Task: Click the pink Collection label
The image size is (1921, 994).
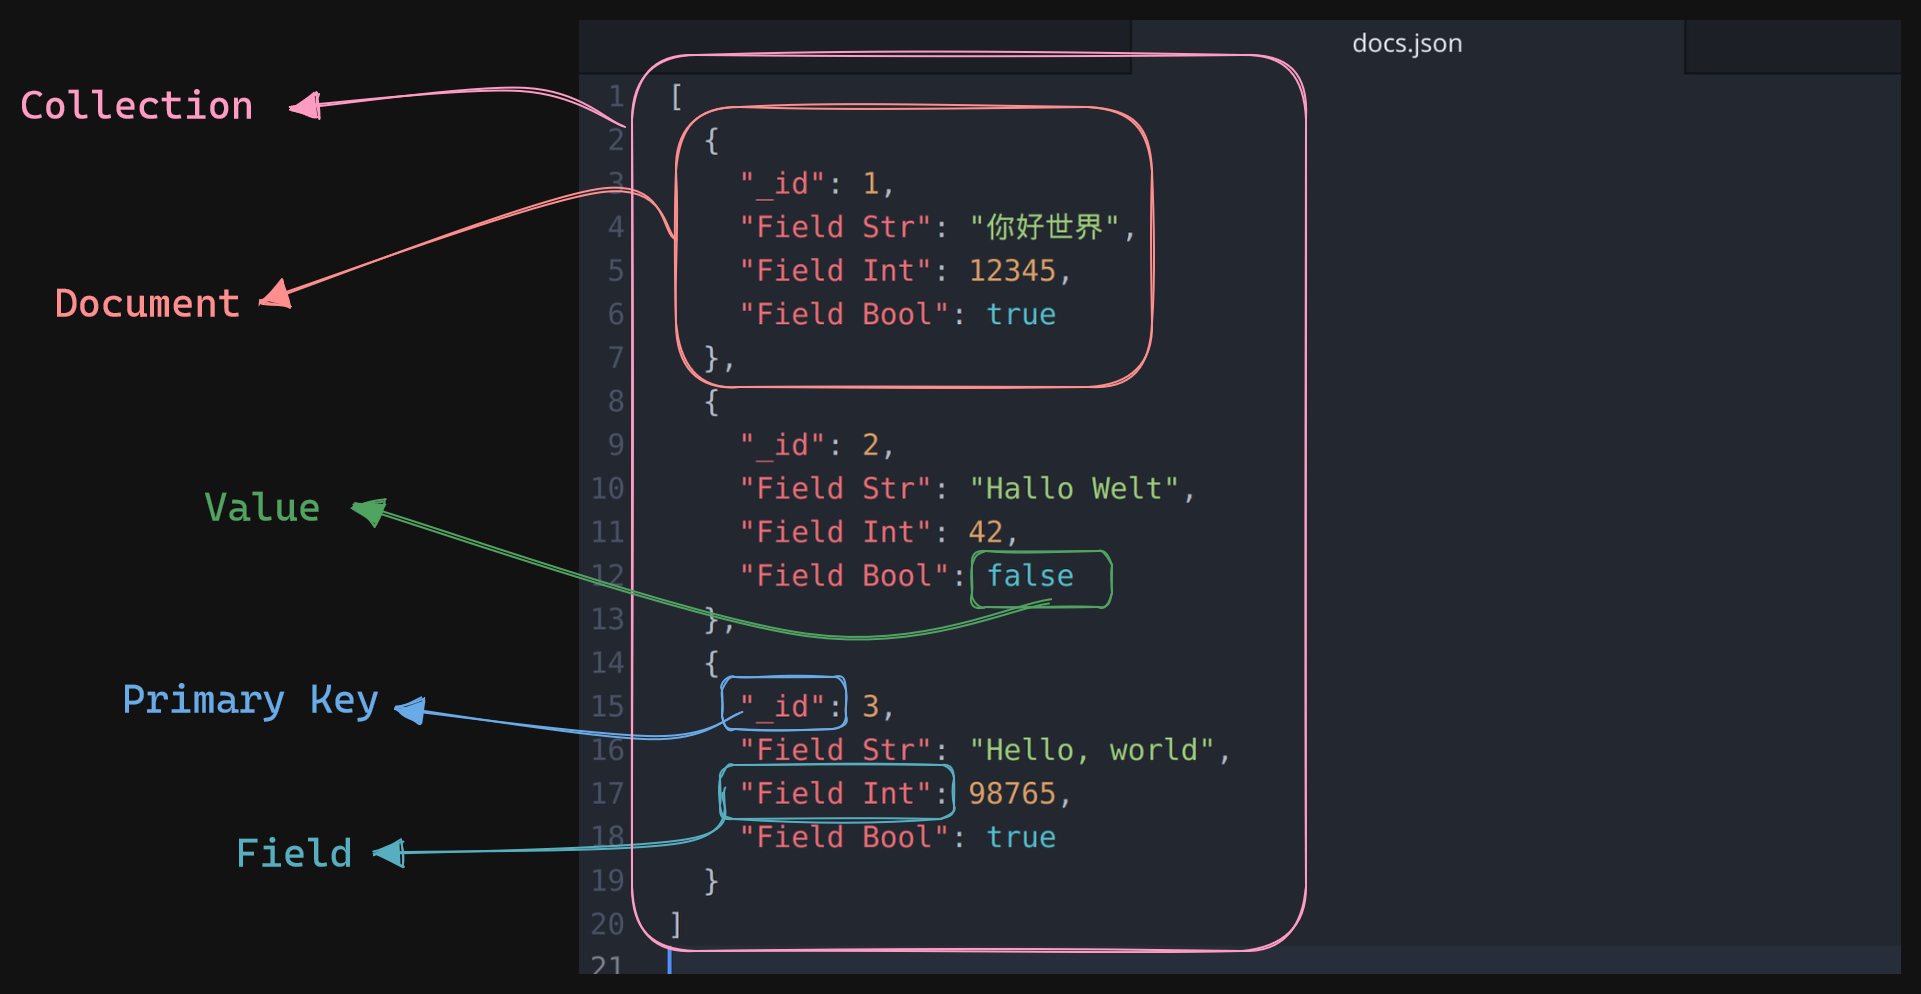Action: [x=137, y=106]
